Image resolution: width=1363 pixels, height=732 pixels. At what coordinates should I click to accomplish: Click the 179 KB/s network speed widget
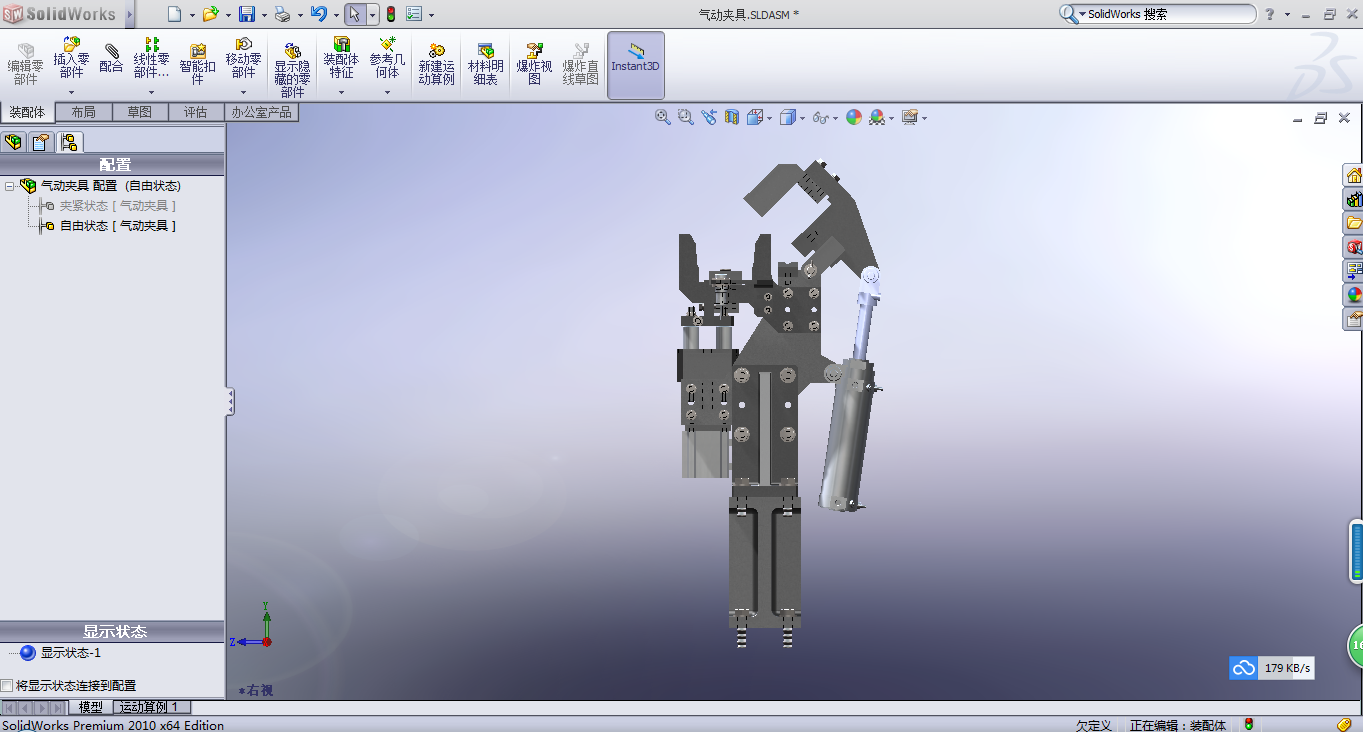[1272, 668]
